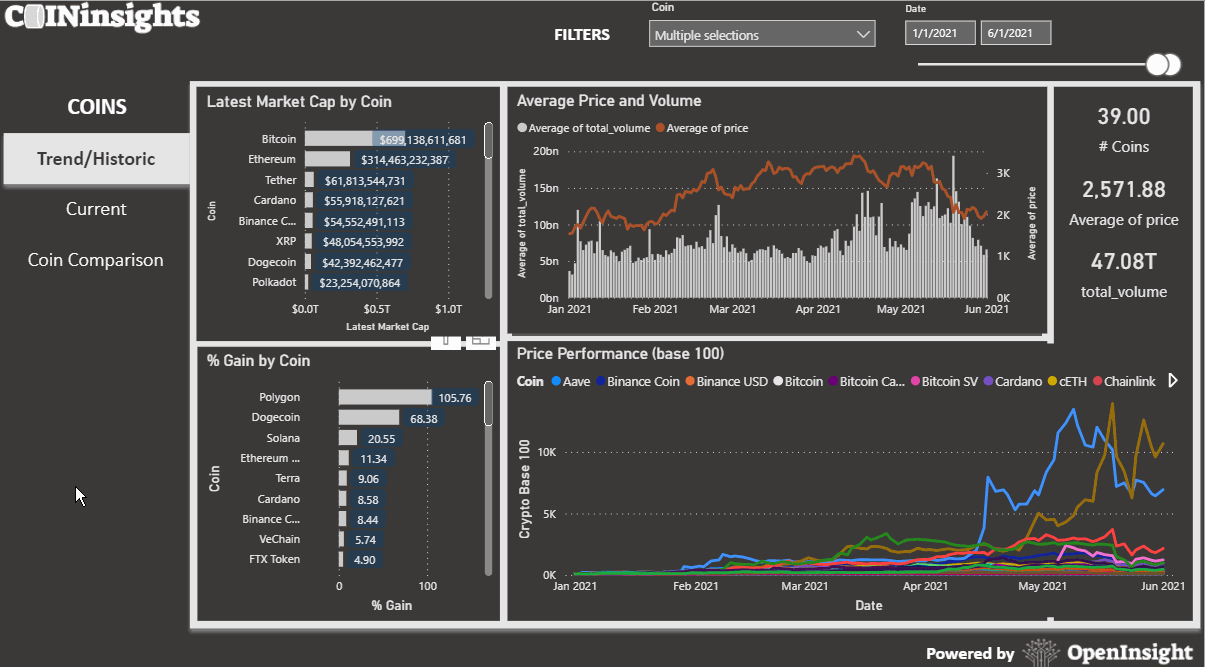This screenshot has height=667, width=1205.
Task: Switch to the Trend/Historic tab
Action: click(x=96, y=159)
